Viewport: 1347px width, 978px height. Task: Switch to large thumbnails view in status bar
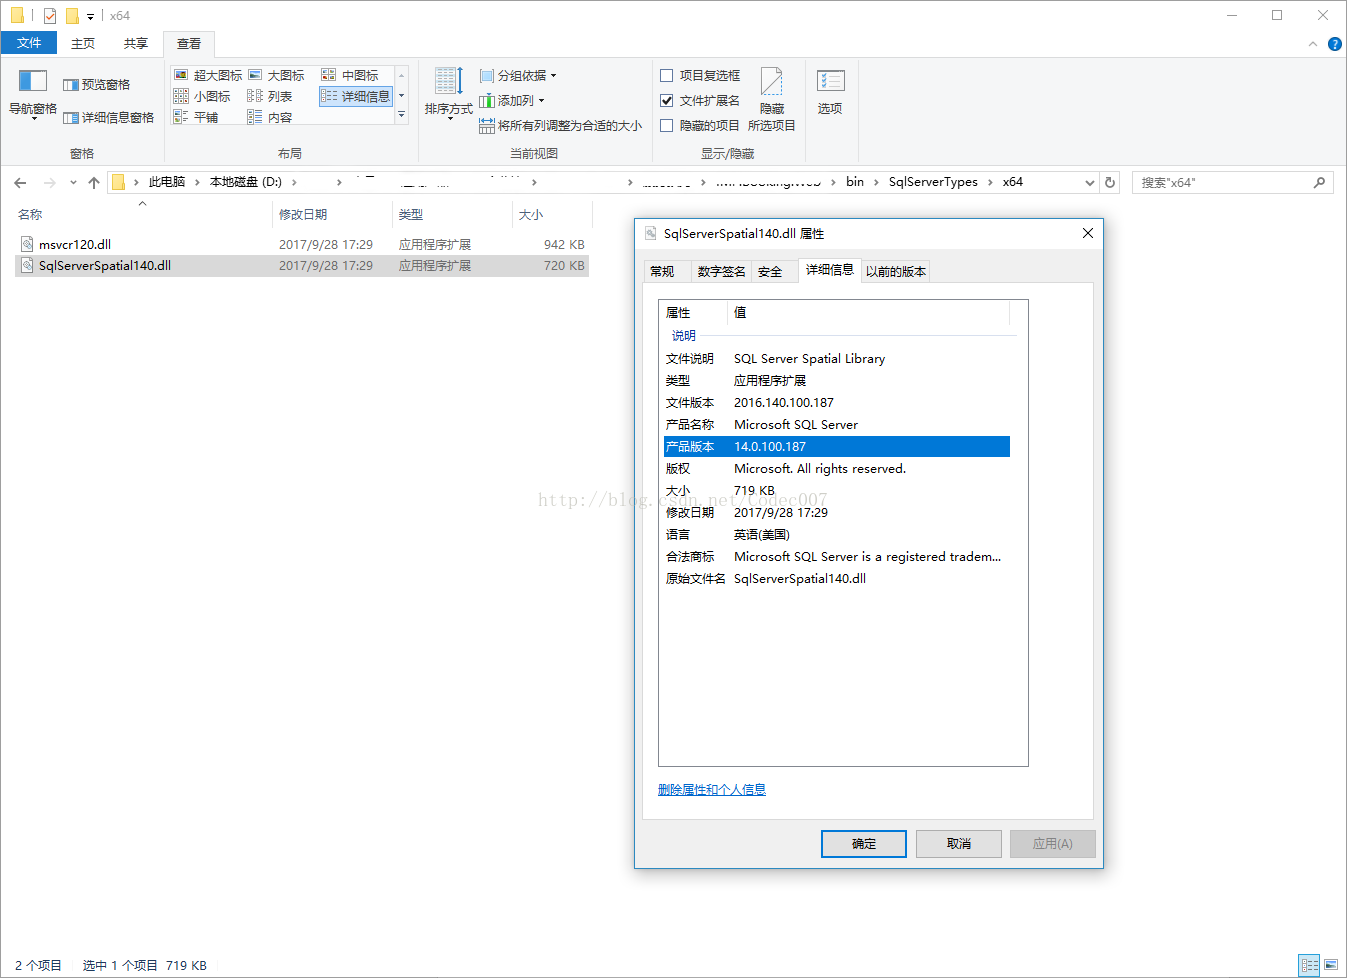pos(1331,965)
